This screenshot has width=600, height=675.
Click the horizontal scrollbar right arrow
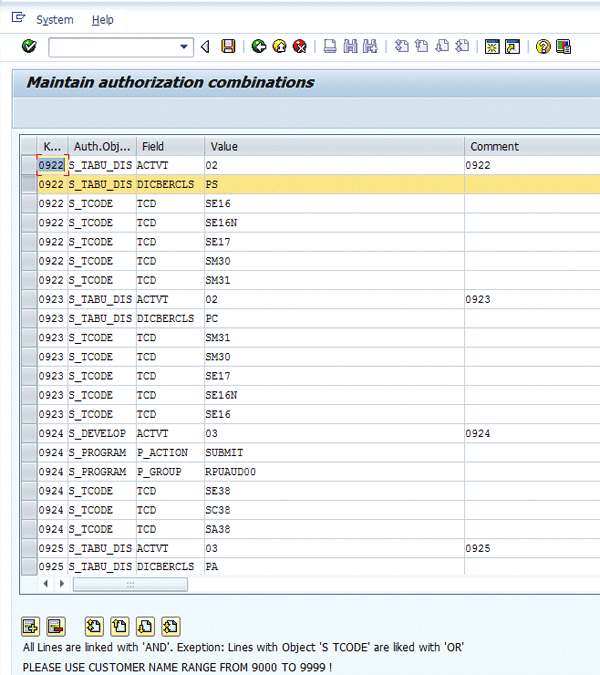61,582
